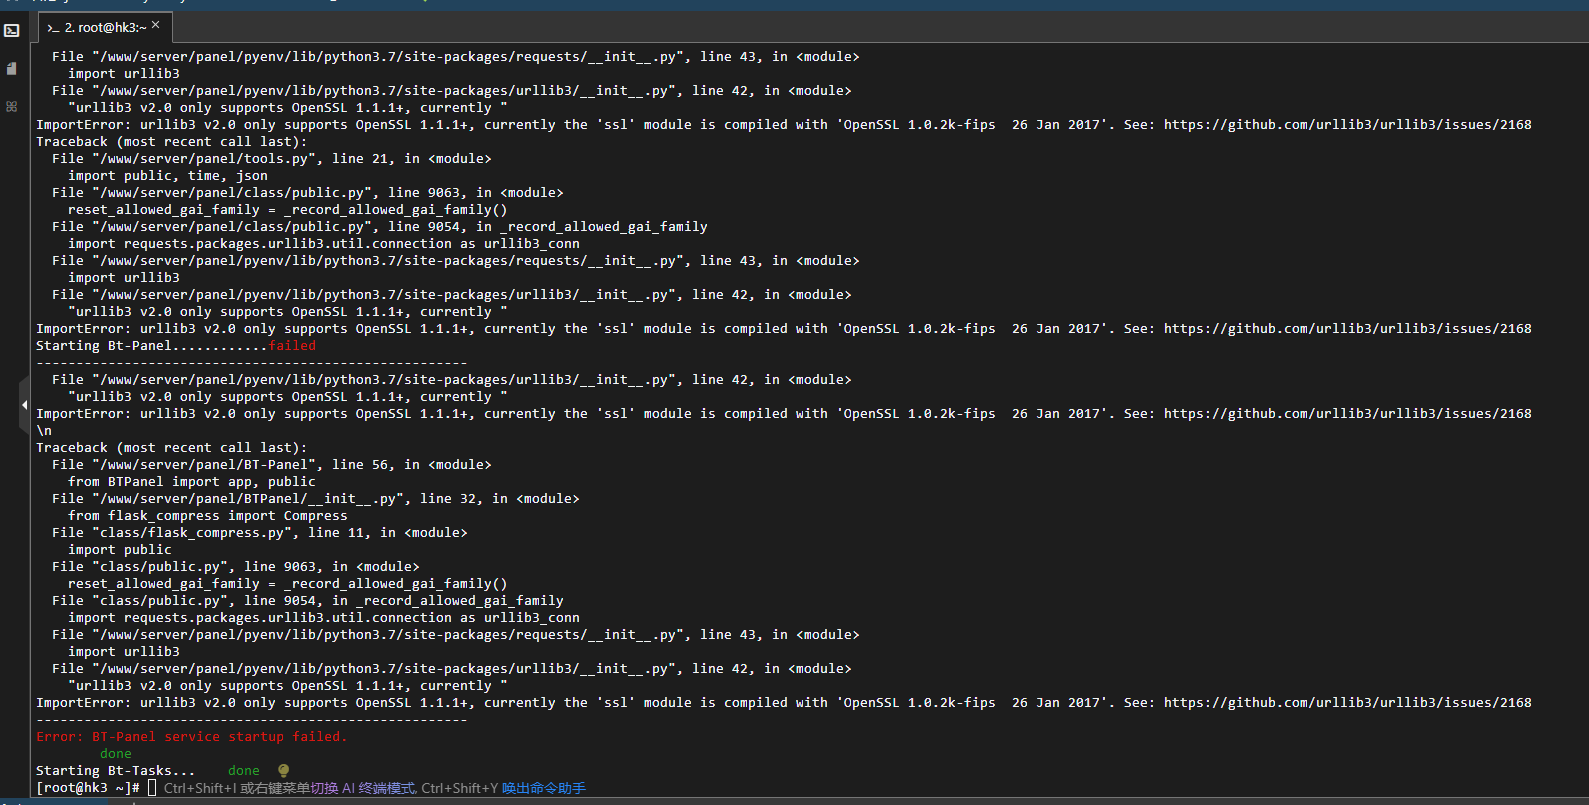Viewport: 1589px width, 805px height.
Task: Click the lightbulb hint icon beside Bt-Tasks done
Action: click(x=283, y=771)
